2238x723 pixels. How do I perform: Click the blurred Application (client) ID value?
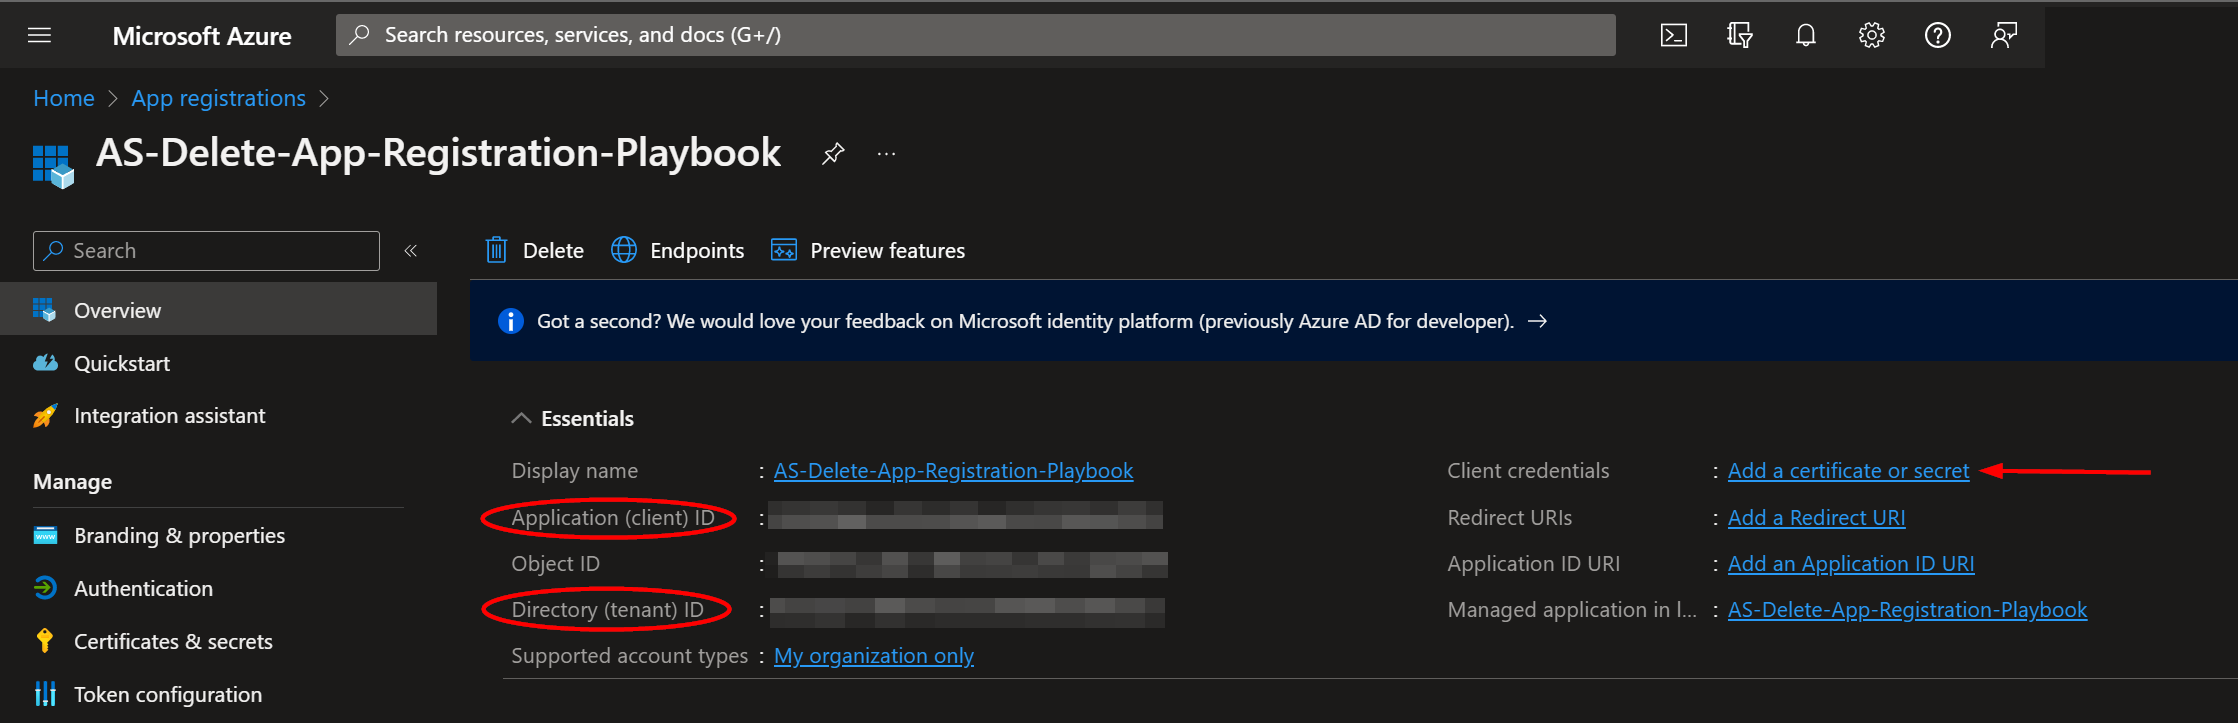(966, 516)
